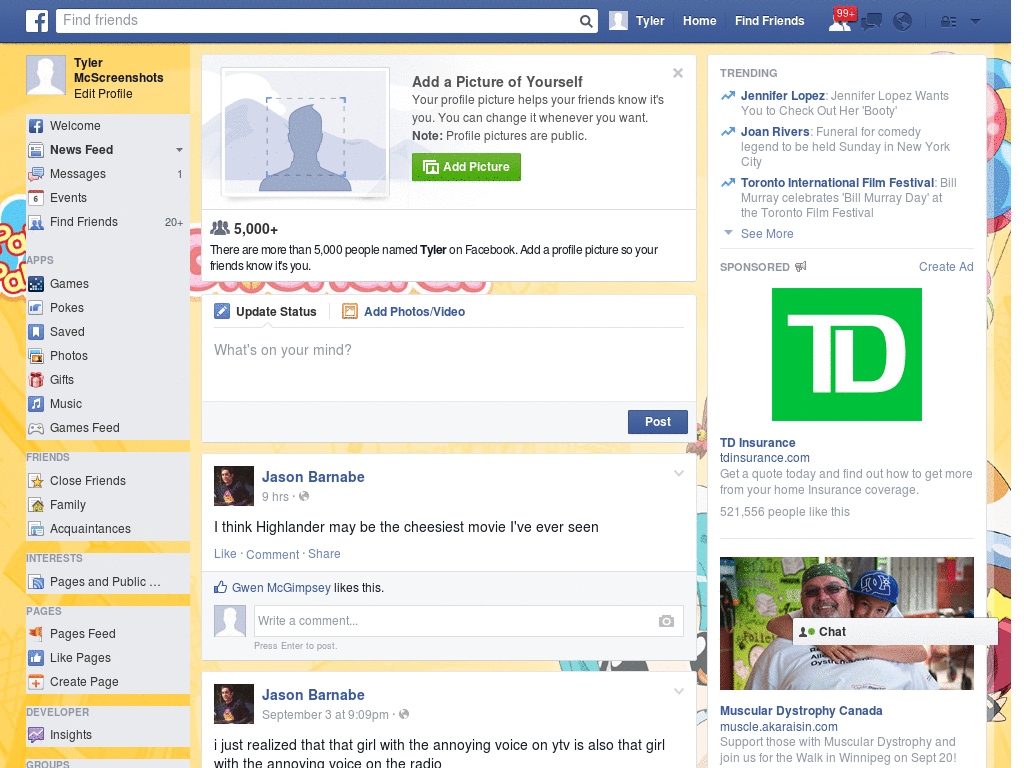
Task: Open the messages chat bubbles icon
Action: 871,22
